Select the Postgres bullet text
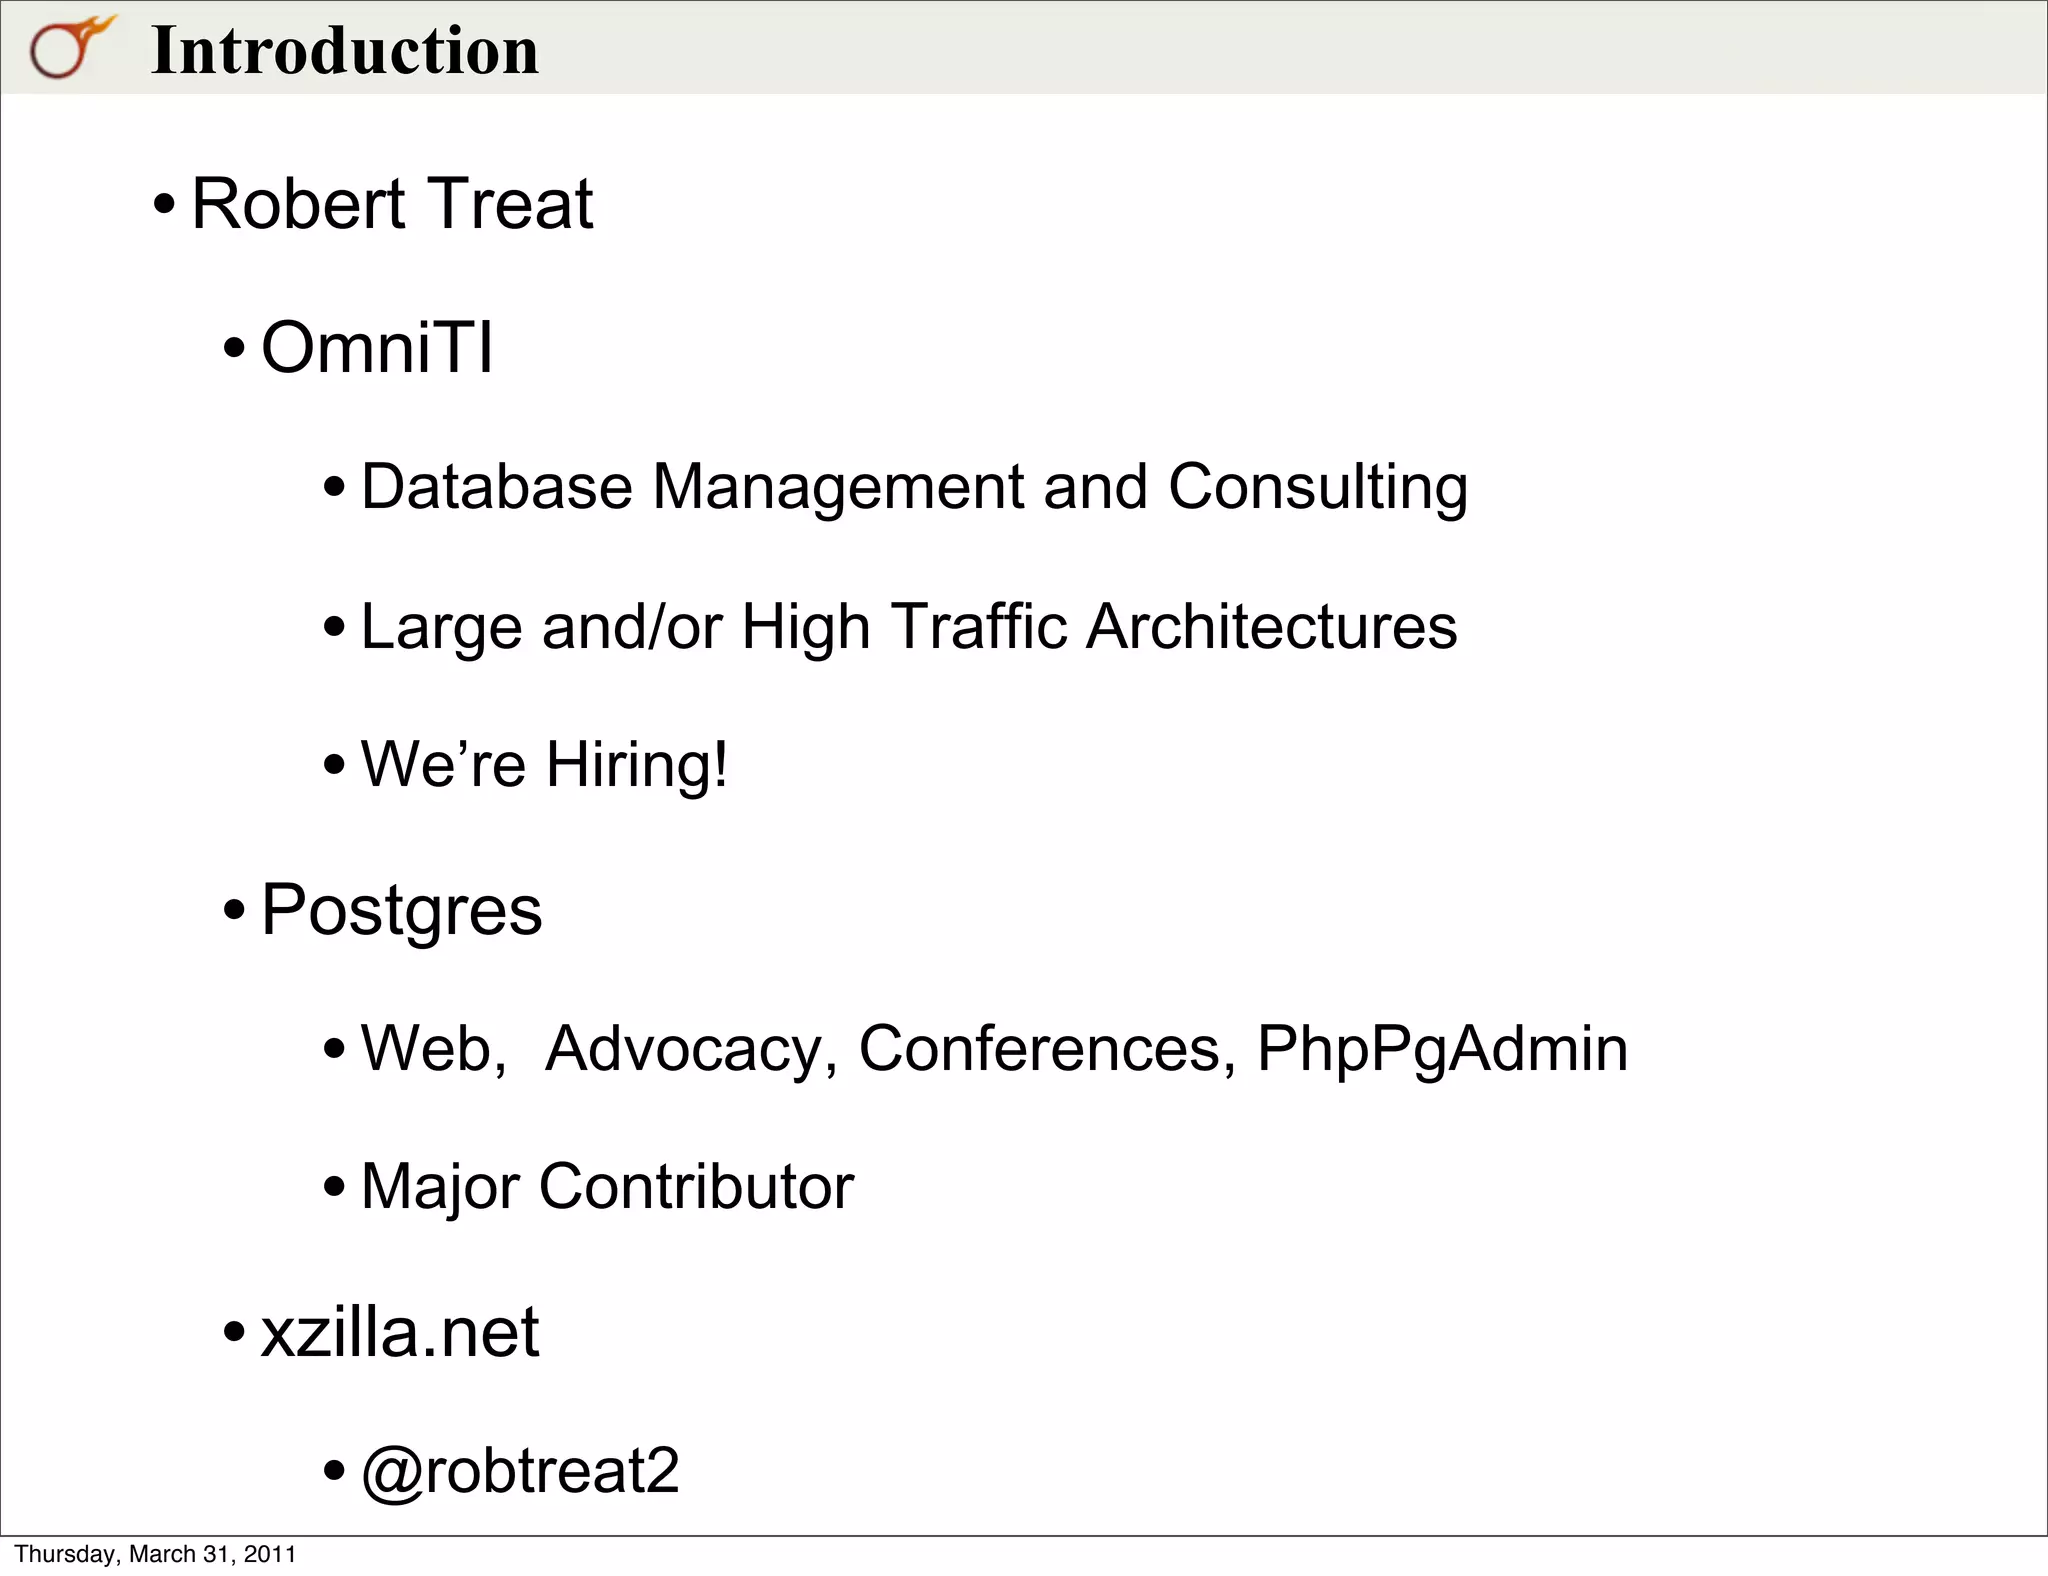The height and width of the screenshot is (1576, 2048). 401,910
